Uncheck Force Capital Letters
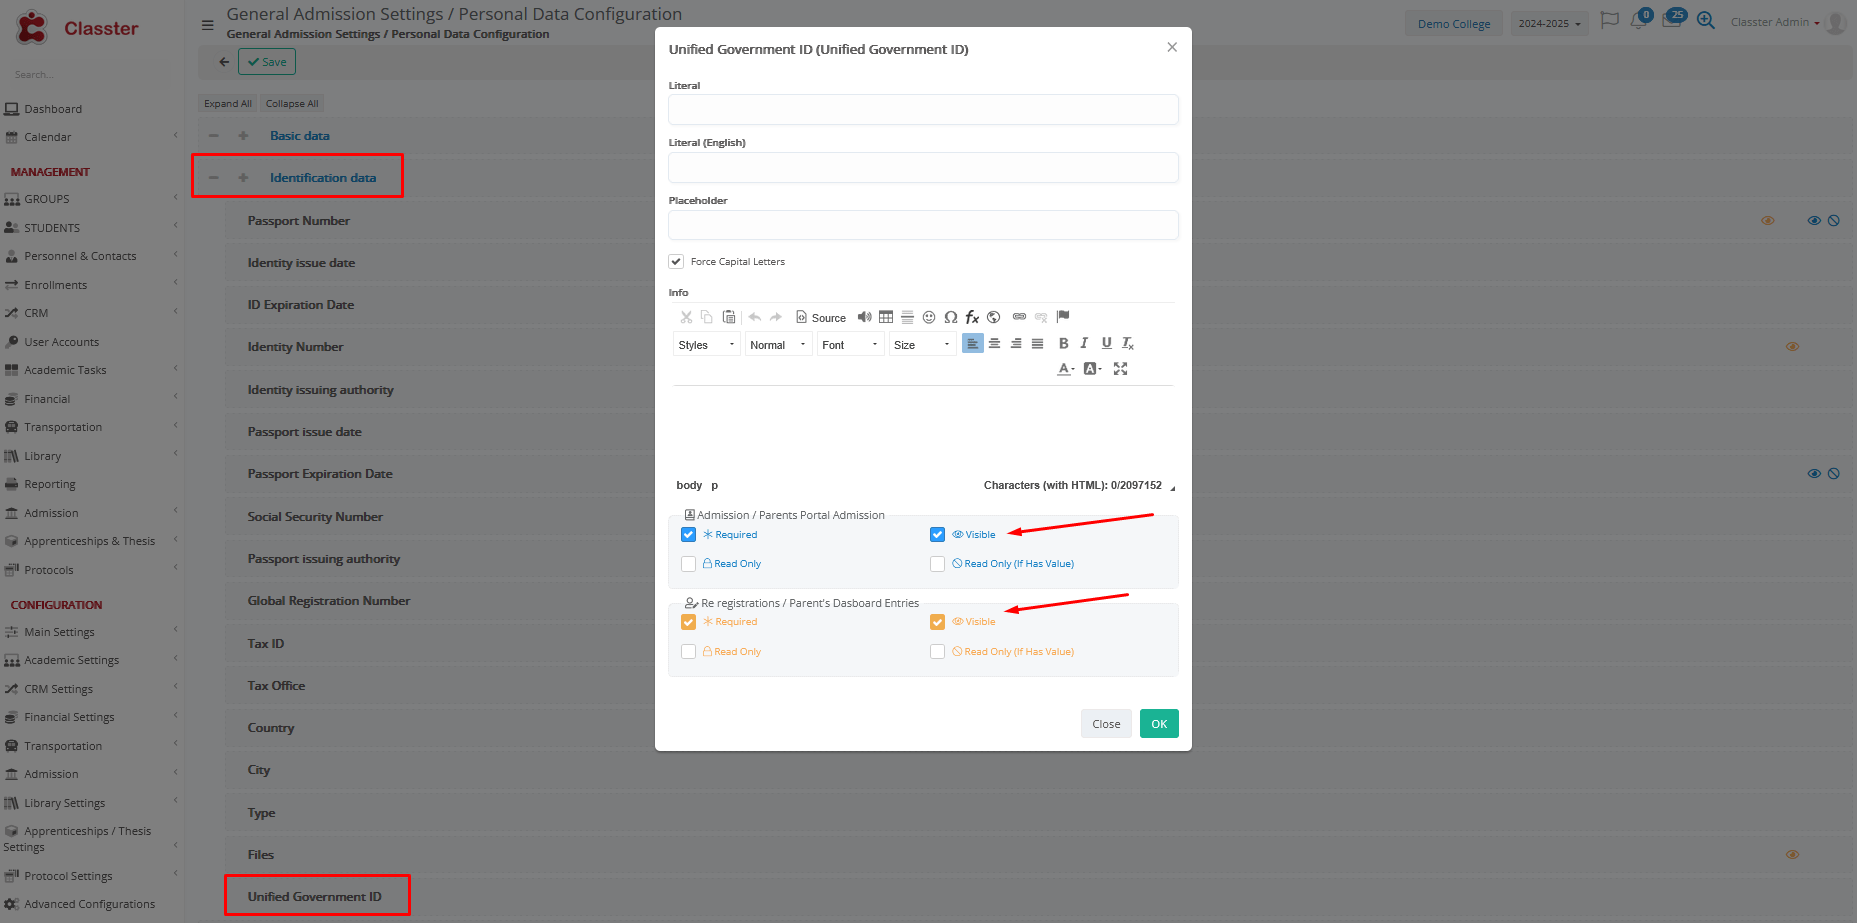Screen dimensions: 1857x923 click(677, 262)
